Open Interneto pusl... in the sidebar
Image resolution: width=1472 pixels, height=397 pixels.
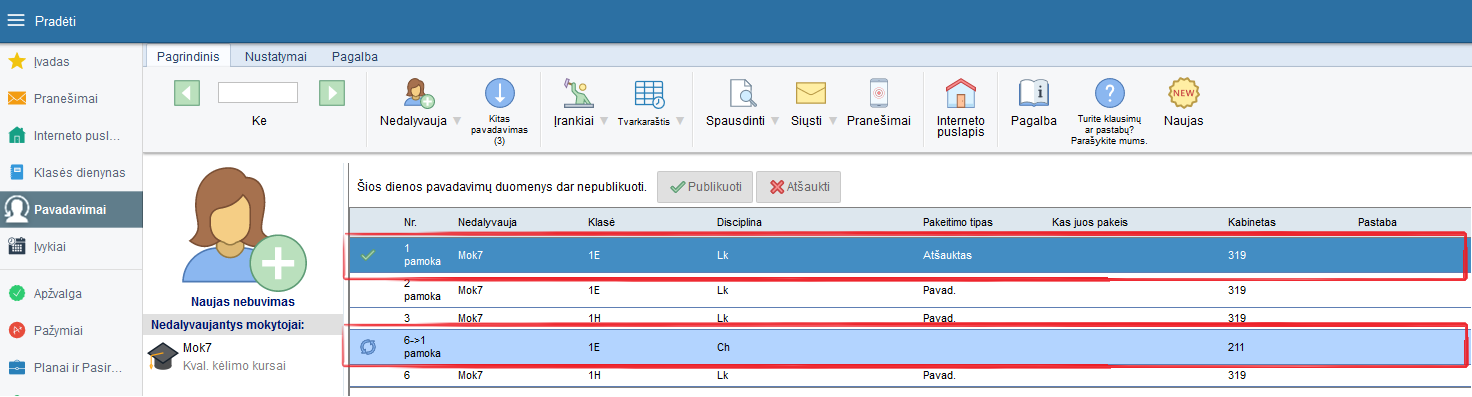71,135
